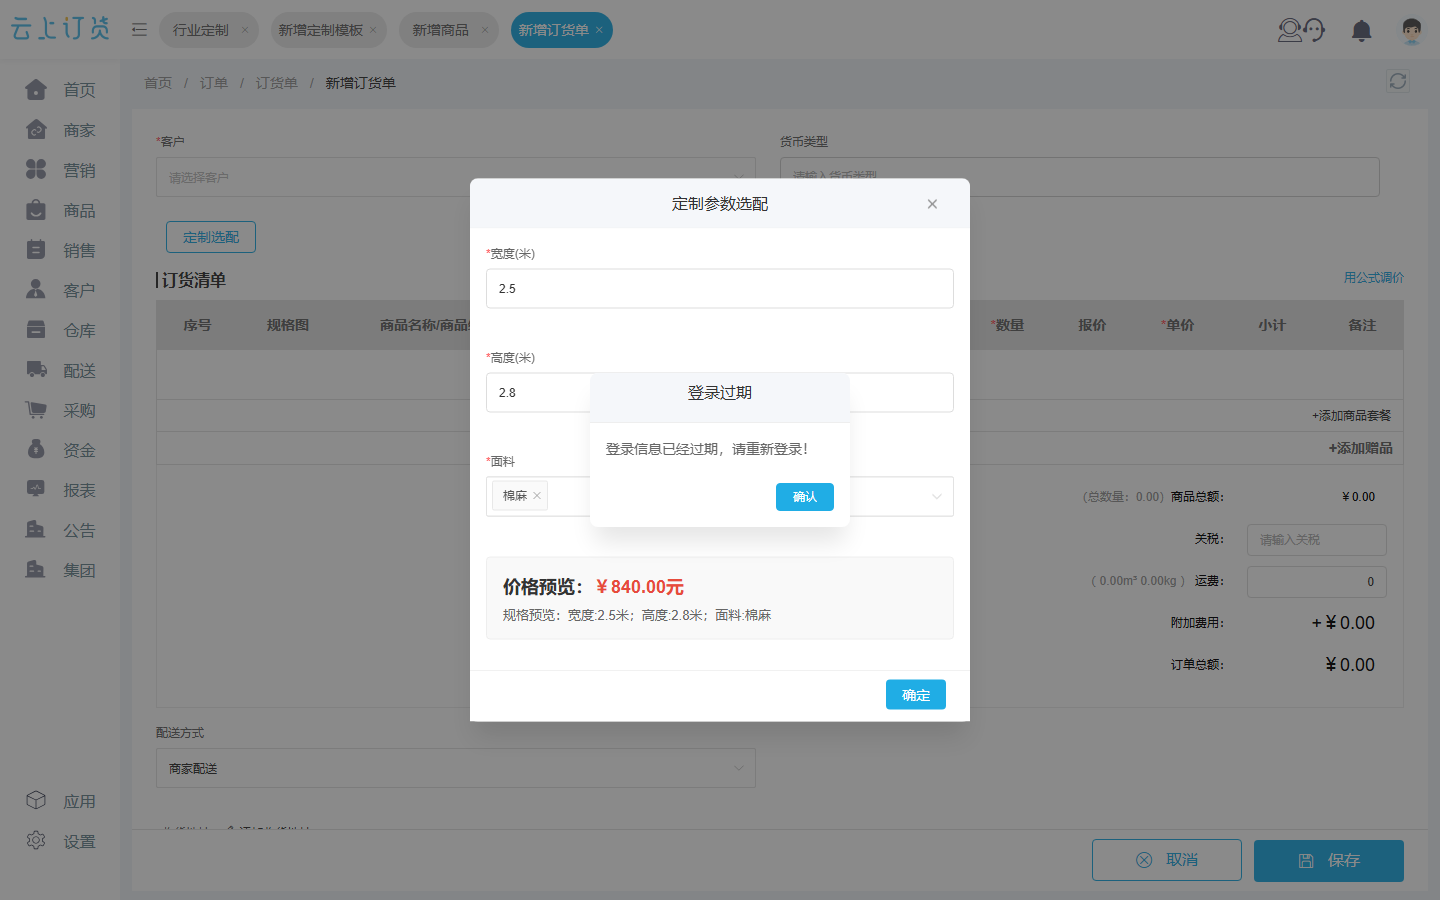The image size is (1440, 900).
Task: Select the 商品 products sidebar icon
Action: pyautogui.click(x=36, y=210)
